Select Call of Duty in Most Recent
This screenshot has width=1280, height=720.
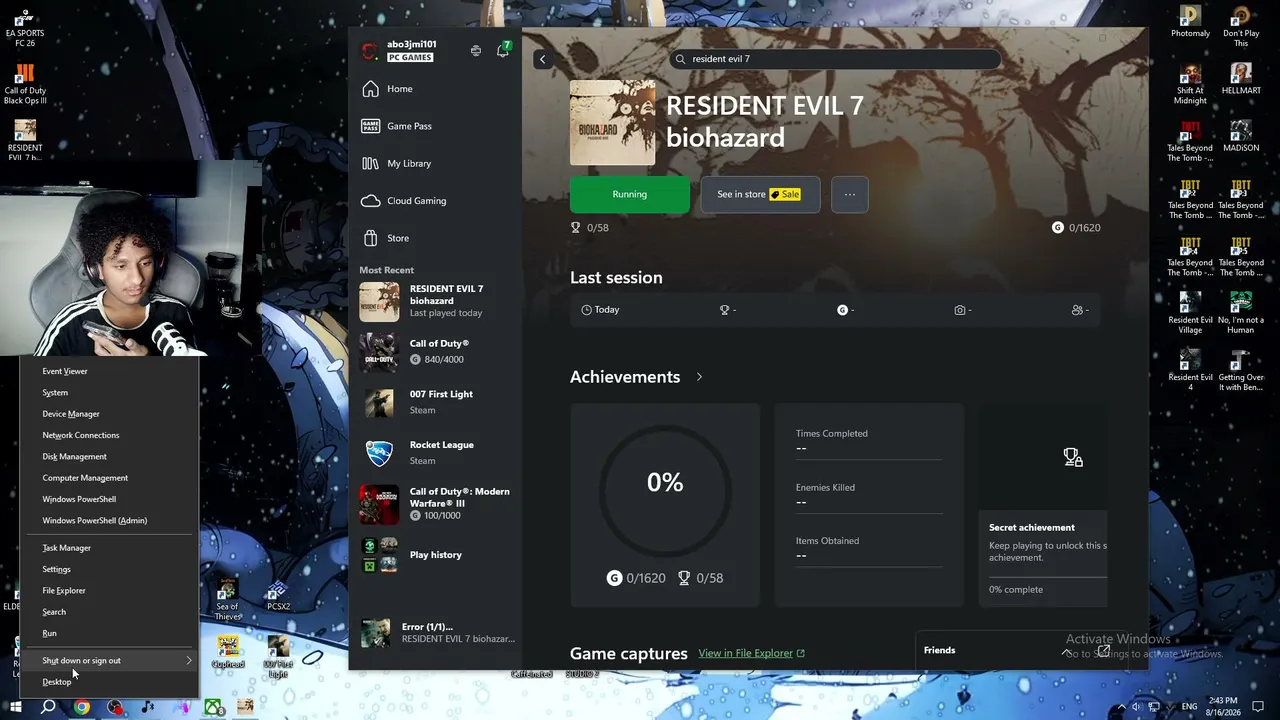(435, 352)
